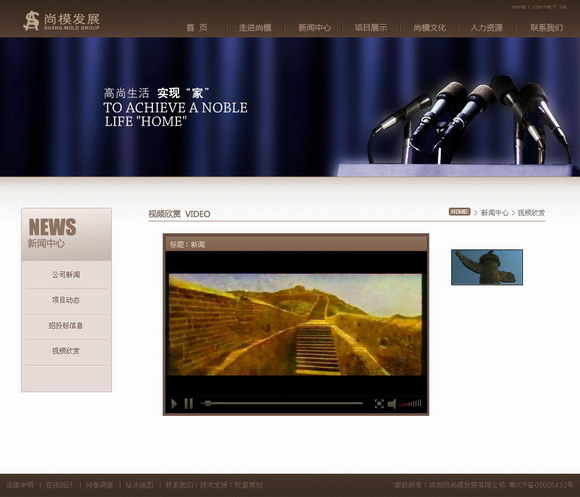Screen dimensions: 580x497
Task: Click the 视频欣赏 breadcrumb text
Action: click(x=531, y=213)
